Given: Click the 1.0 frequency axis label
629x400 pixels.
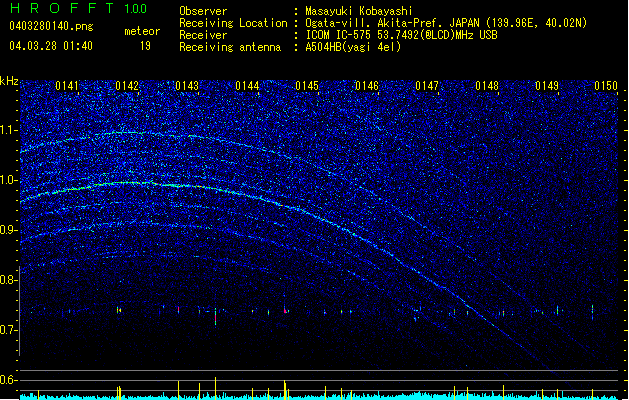Looking at the screenshot, I should pyautogui.click(x=8, y=180).
